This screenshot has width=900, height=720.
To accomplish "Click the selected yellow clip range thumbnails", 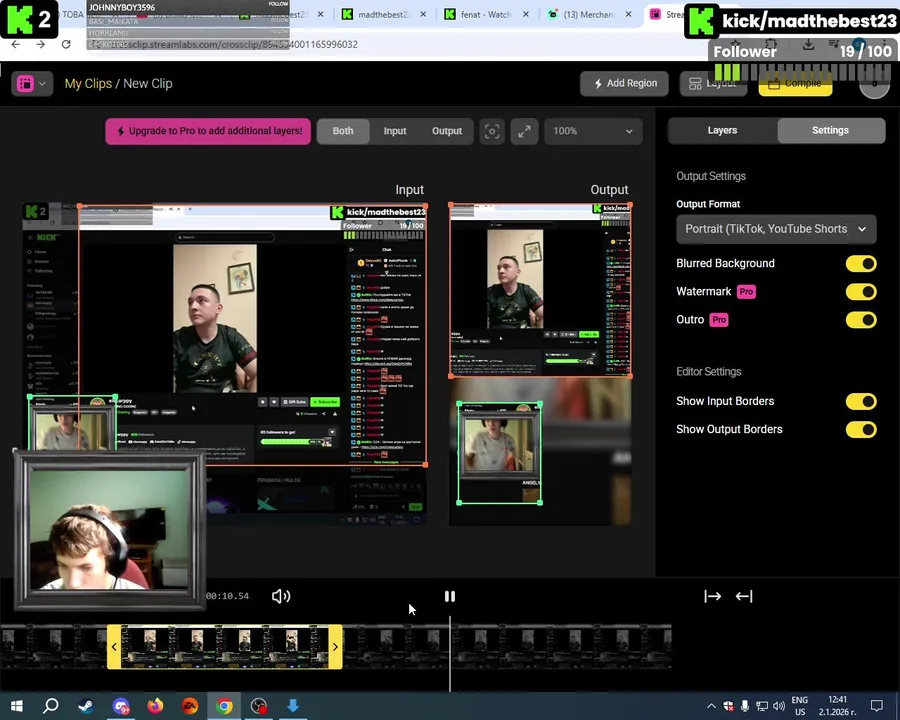I will click(224, 647).
